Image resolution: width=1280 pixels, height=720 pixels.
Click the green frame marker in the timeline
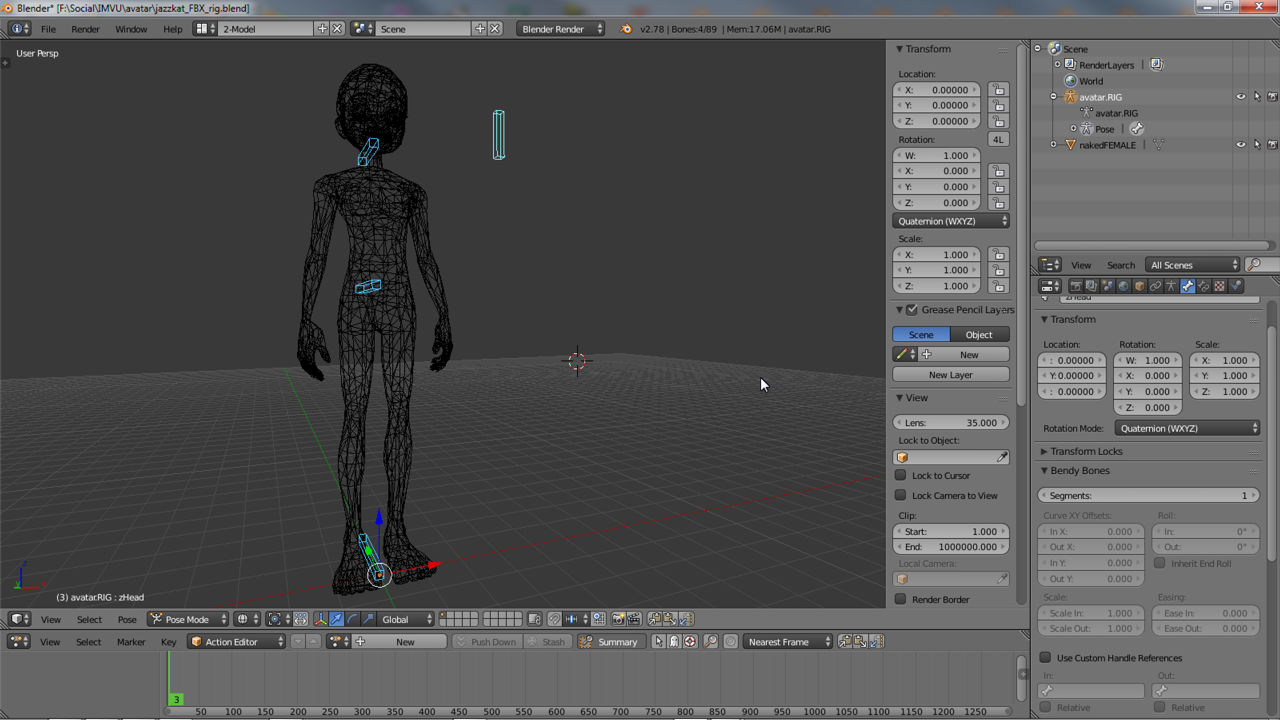[x=176, y=699]
